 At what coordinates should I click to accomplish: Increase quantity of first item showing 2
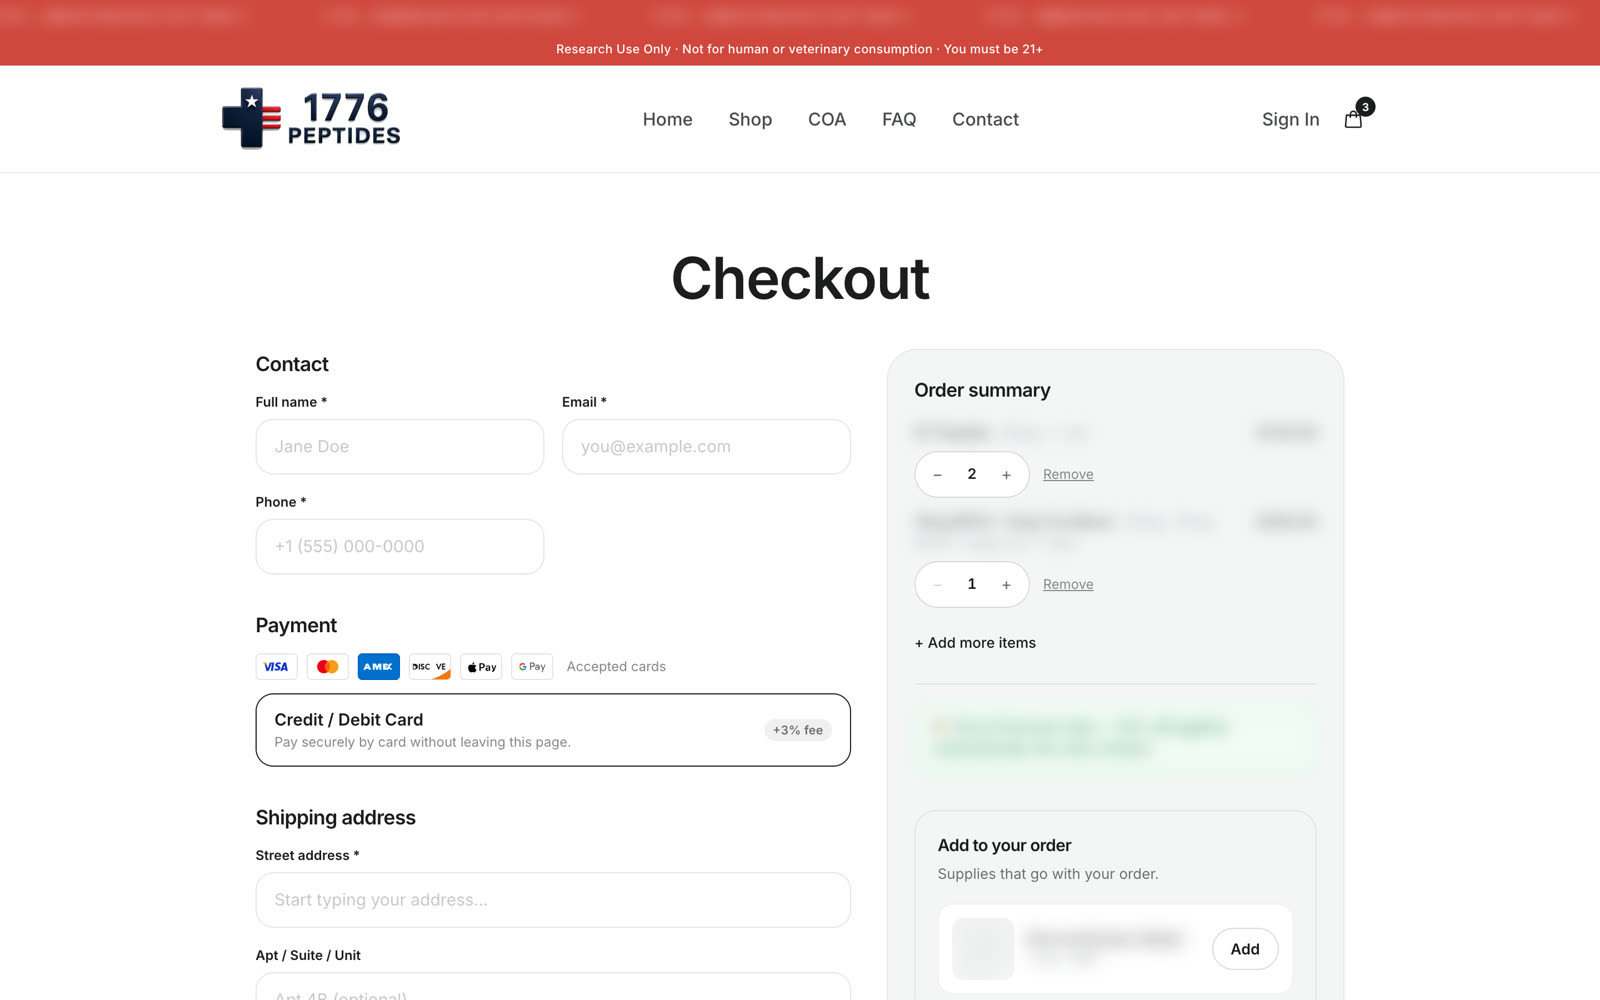coord(1006,475)
